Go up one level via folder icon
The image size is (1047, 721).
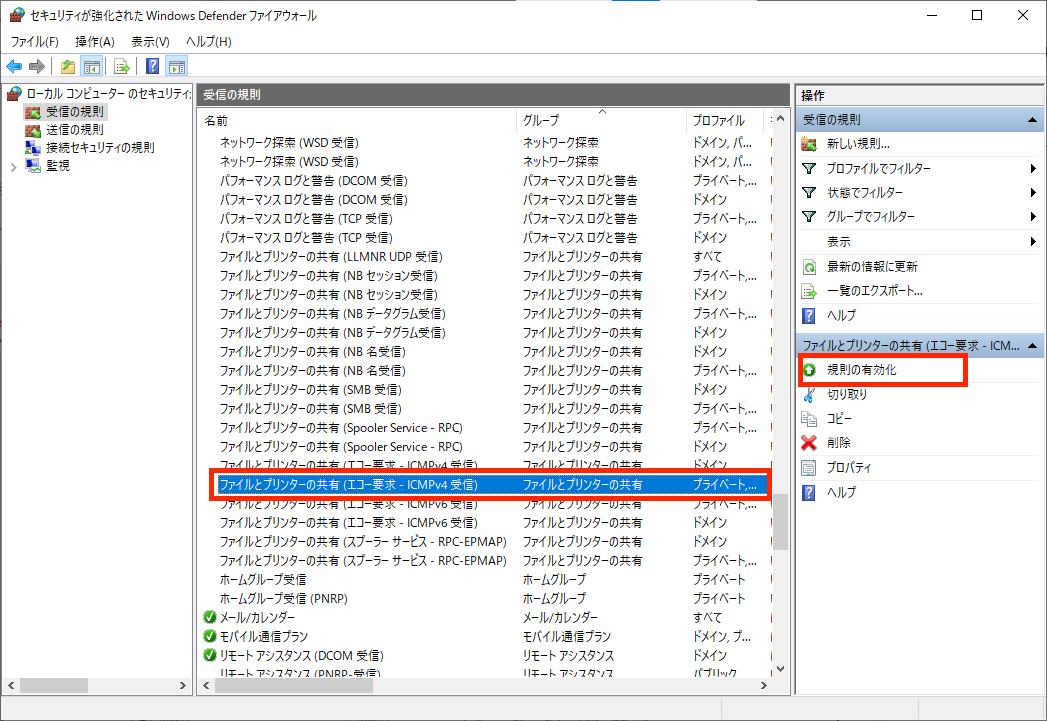[x=67, y=66]
